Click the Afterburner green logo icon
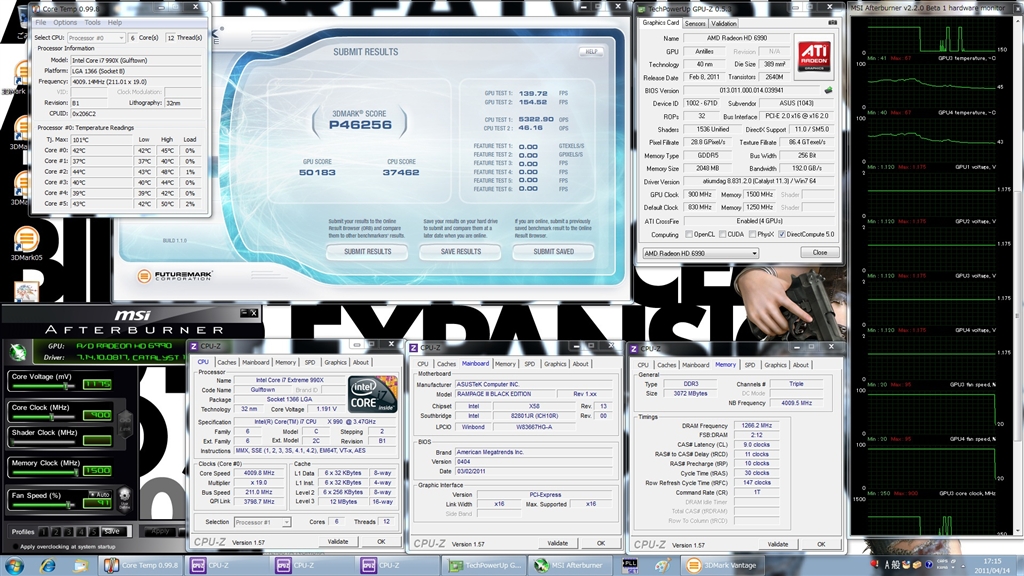This screenshot has width=1024, height=576. tap(18, 350)
